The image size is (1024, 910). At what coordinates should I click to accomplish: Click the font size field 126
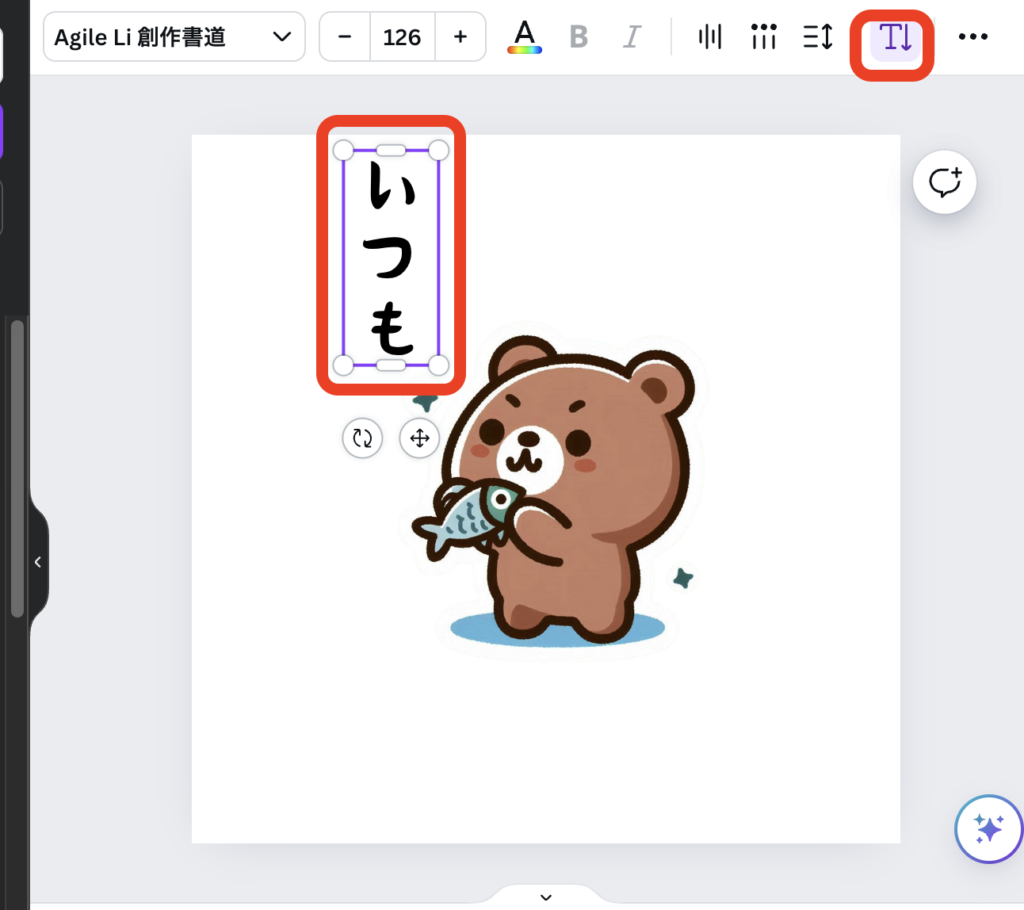pyautogui.click(x=402, y=37)
